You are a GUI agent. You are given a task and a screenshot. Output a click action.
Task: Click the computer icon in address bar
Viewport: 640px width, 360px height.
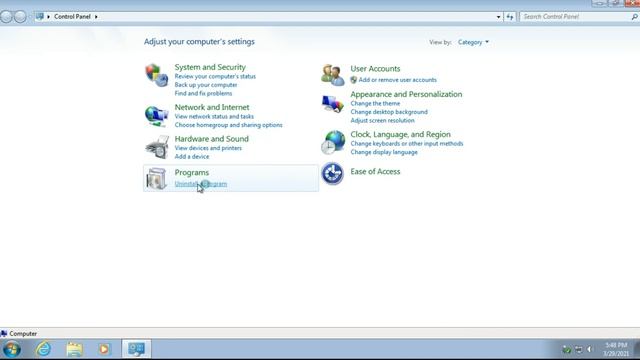[x=40, y=16]
